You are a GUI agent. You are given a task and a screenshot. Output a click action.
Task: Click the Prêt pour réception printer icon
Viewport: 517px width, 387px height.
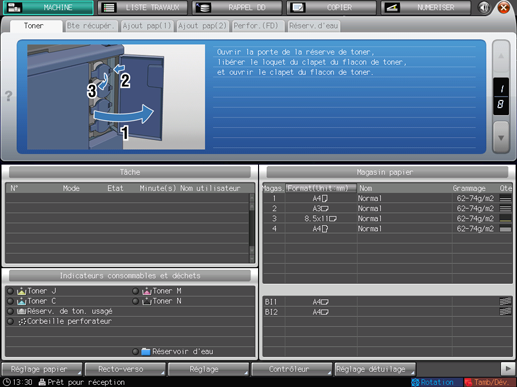click(42, 382)
